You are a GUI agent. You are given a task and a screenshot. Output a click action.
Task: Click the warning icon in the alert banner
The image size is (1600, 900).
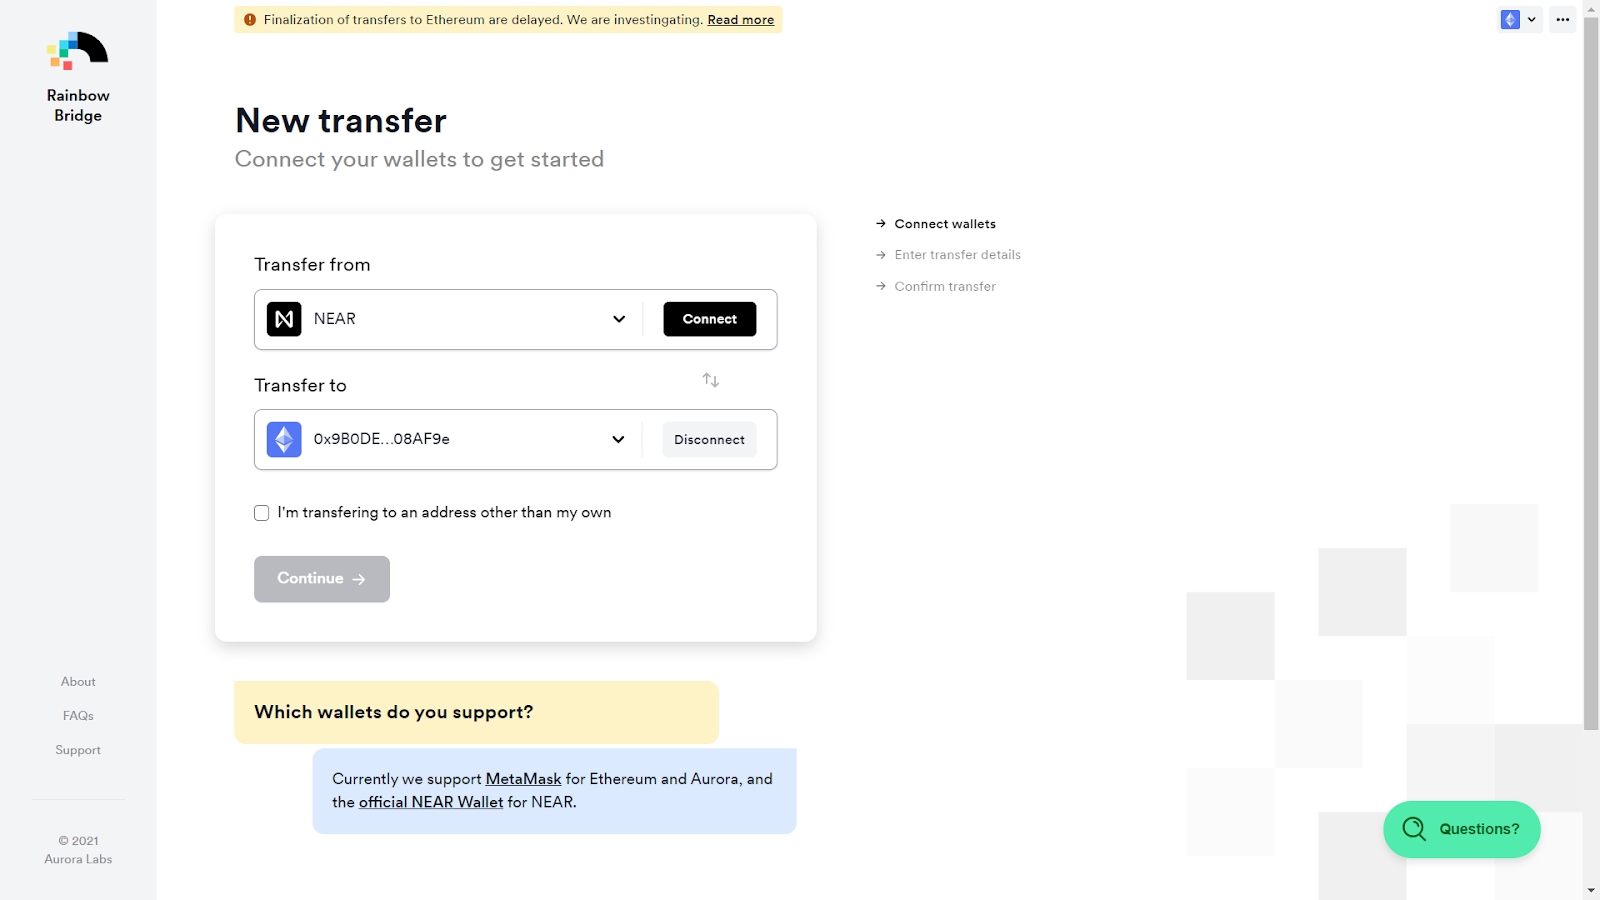tap(250, 20)
